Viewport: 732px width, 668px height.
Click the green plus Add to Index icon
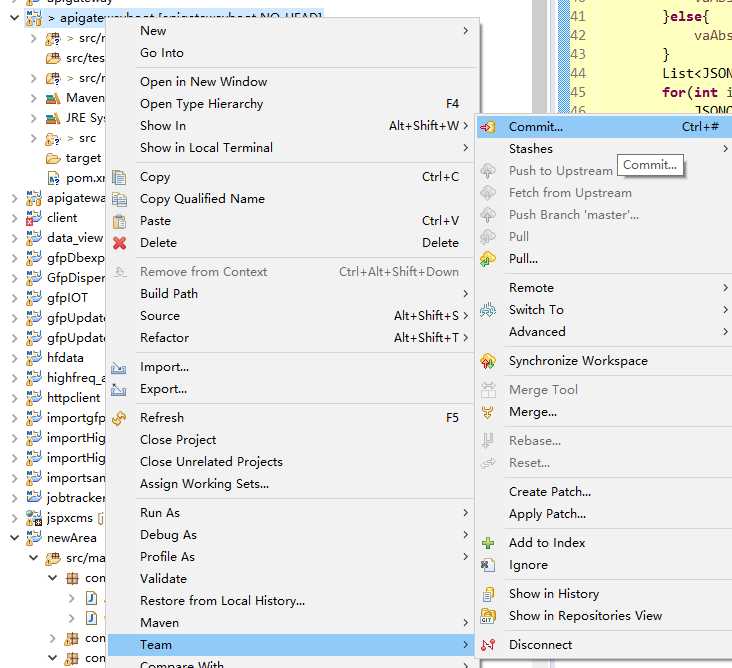pyautogui.click(x=488, y=543)
